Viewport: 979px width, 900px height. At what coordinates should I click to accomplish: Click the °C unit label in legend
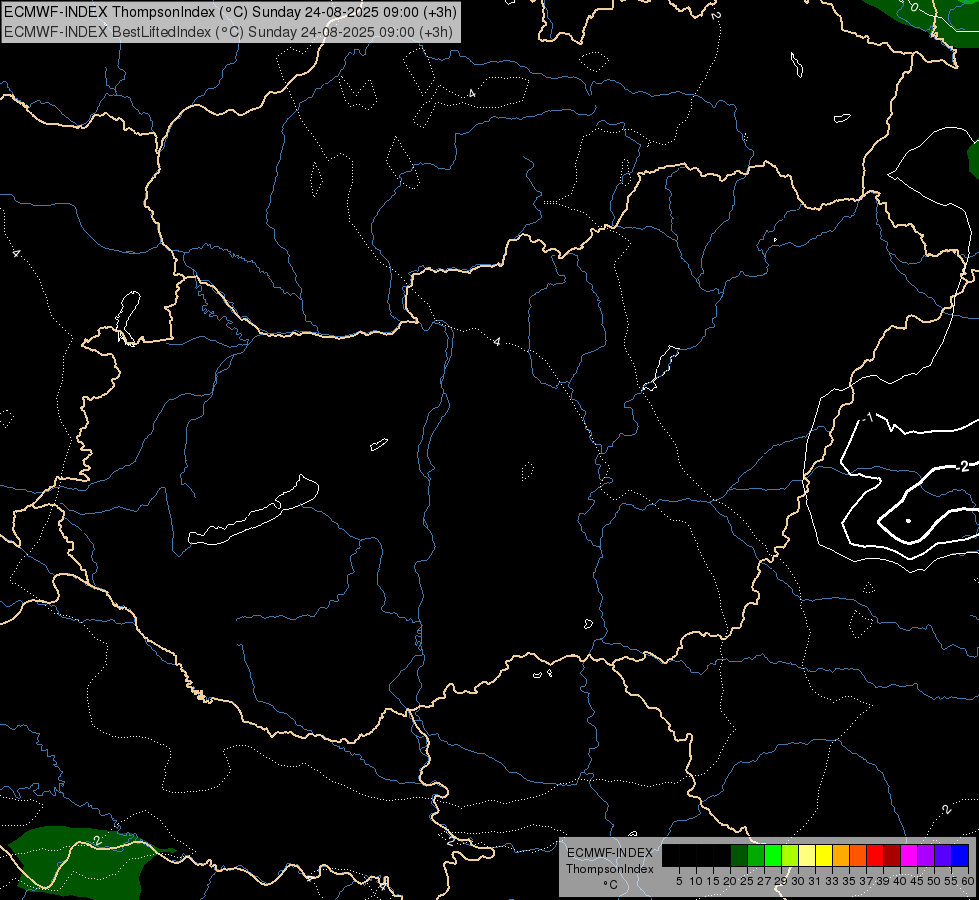pos(610,885)
